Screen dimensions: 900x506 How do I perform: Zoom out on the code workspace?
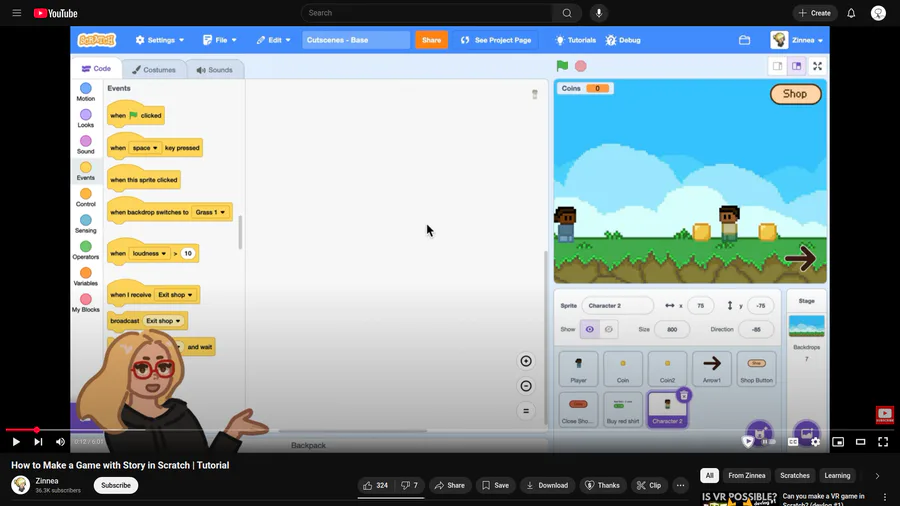point(526,386)
